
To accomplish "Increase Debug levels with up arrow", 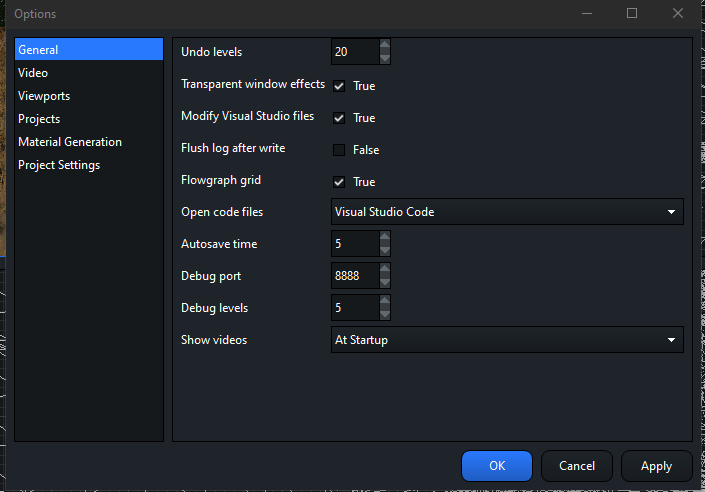I will tap(385, 301).
